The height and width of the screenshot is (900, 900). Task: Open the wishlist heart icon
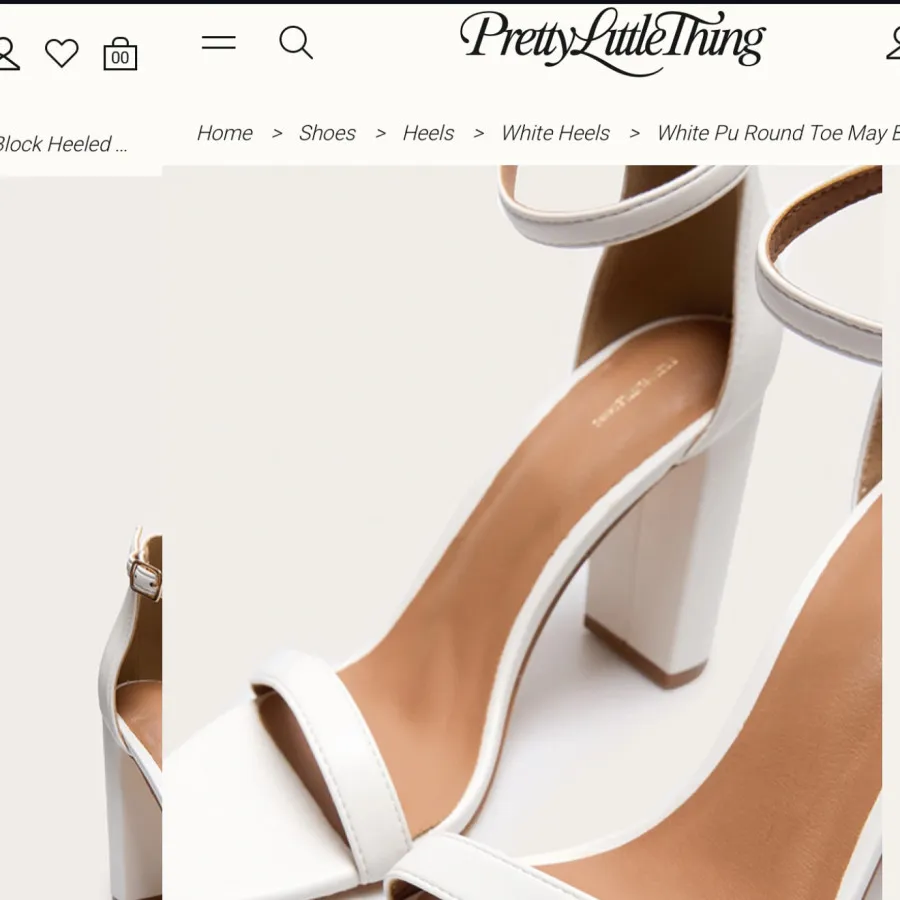pyautogui.click(x=62, y=53)
